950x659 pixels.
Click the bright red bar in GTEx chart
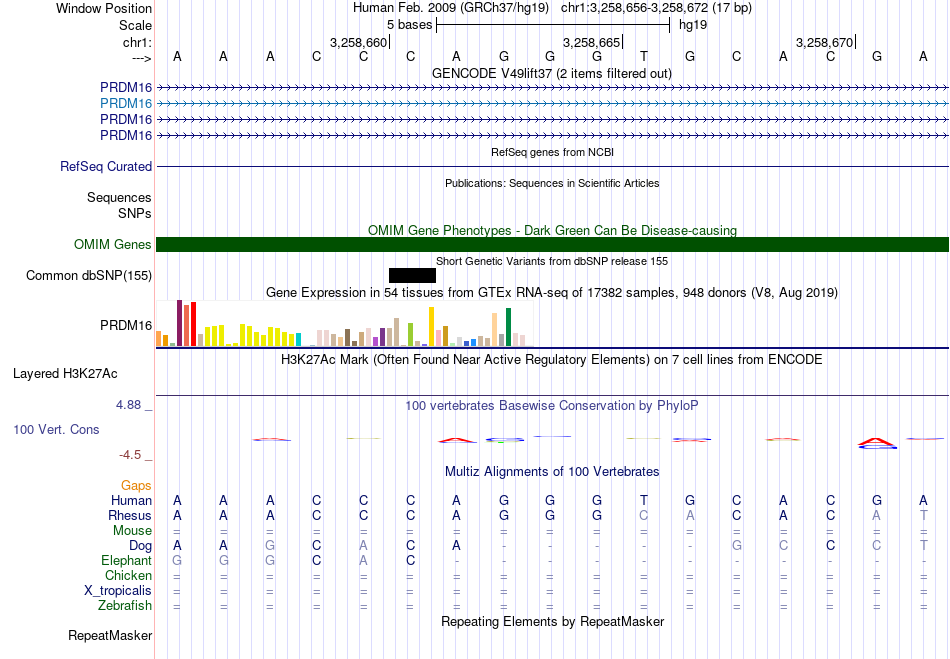click(193, 324)
